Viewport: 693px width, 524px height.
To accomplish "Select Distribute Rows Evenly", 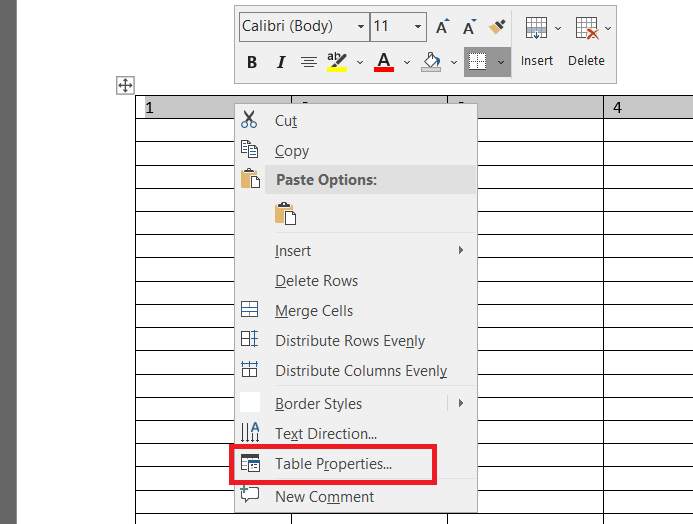I will tap(349, 341).
